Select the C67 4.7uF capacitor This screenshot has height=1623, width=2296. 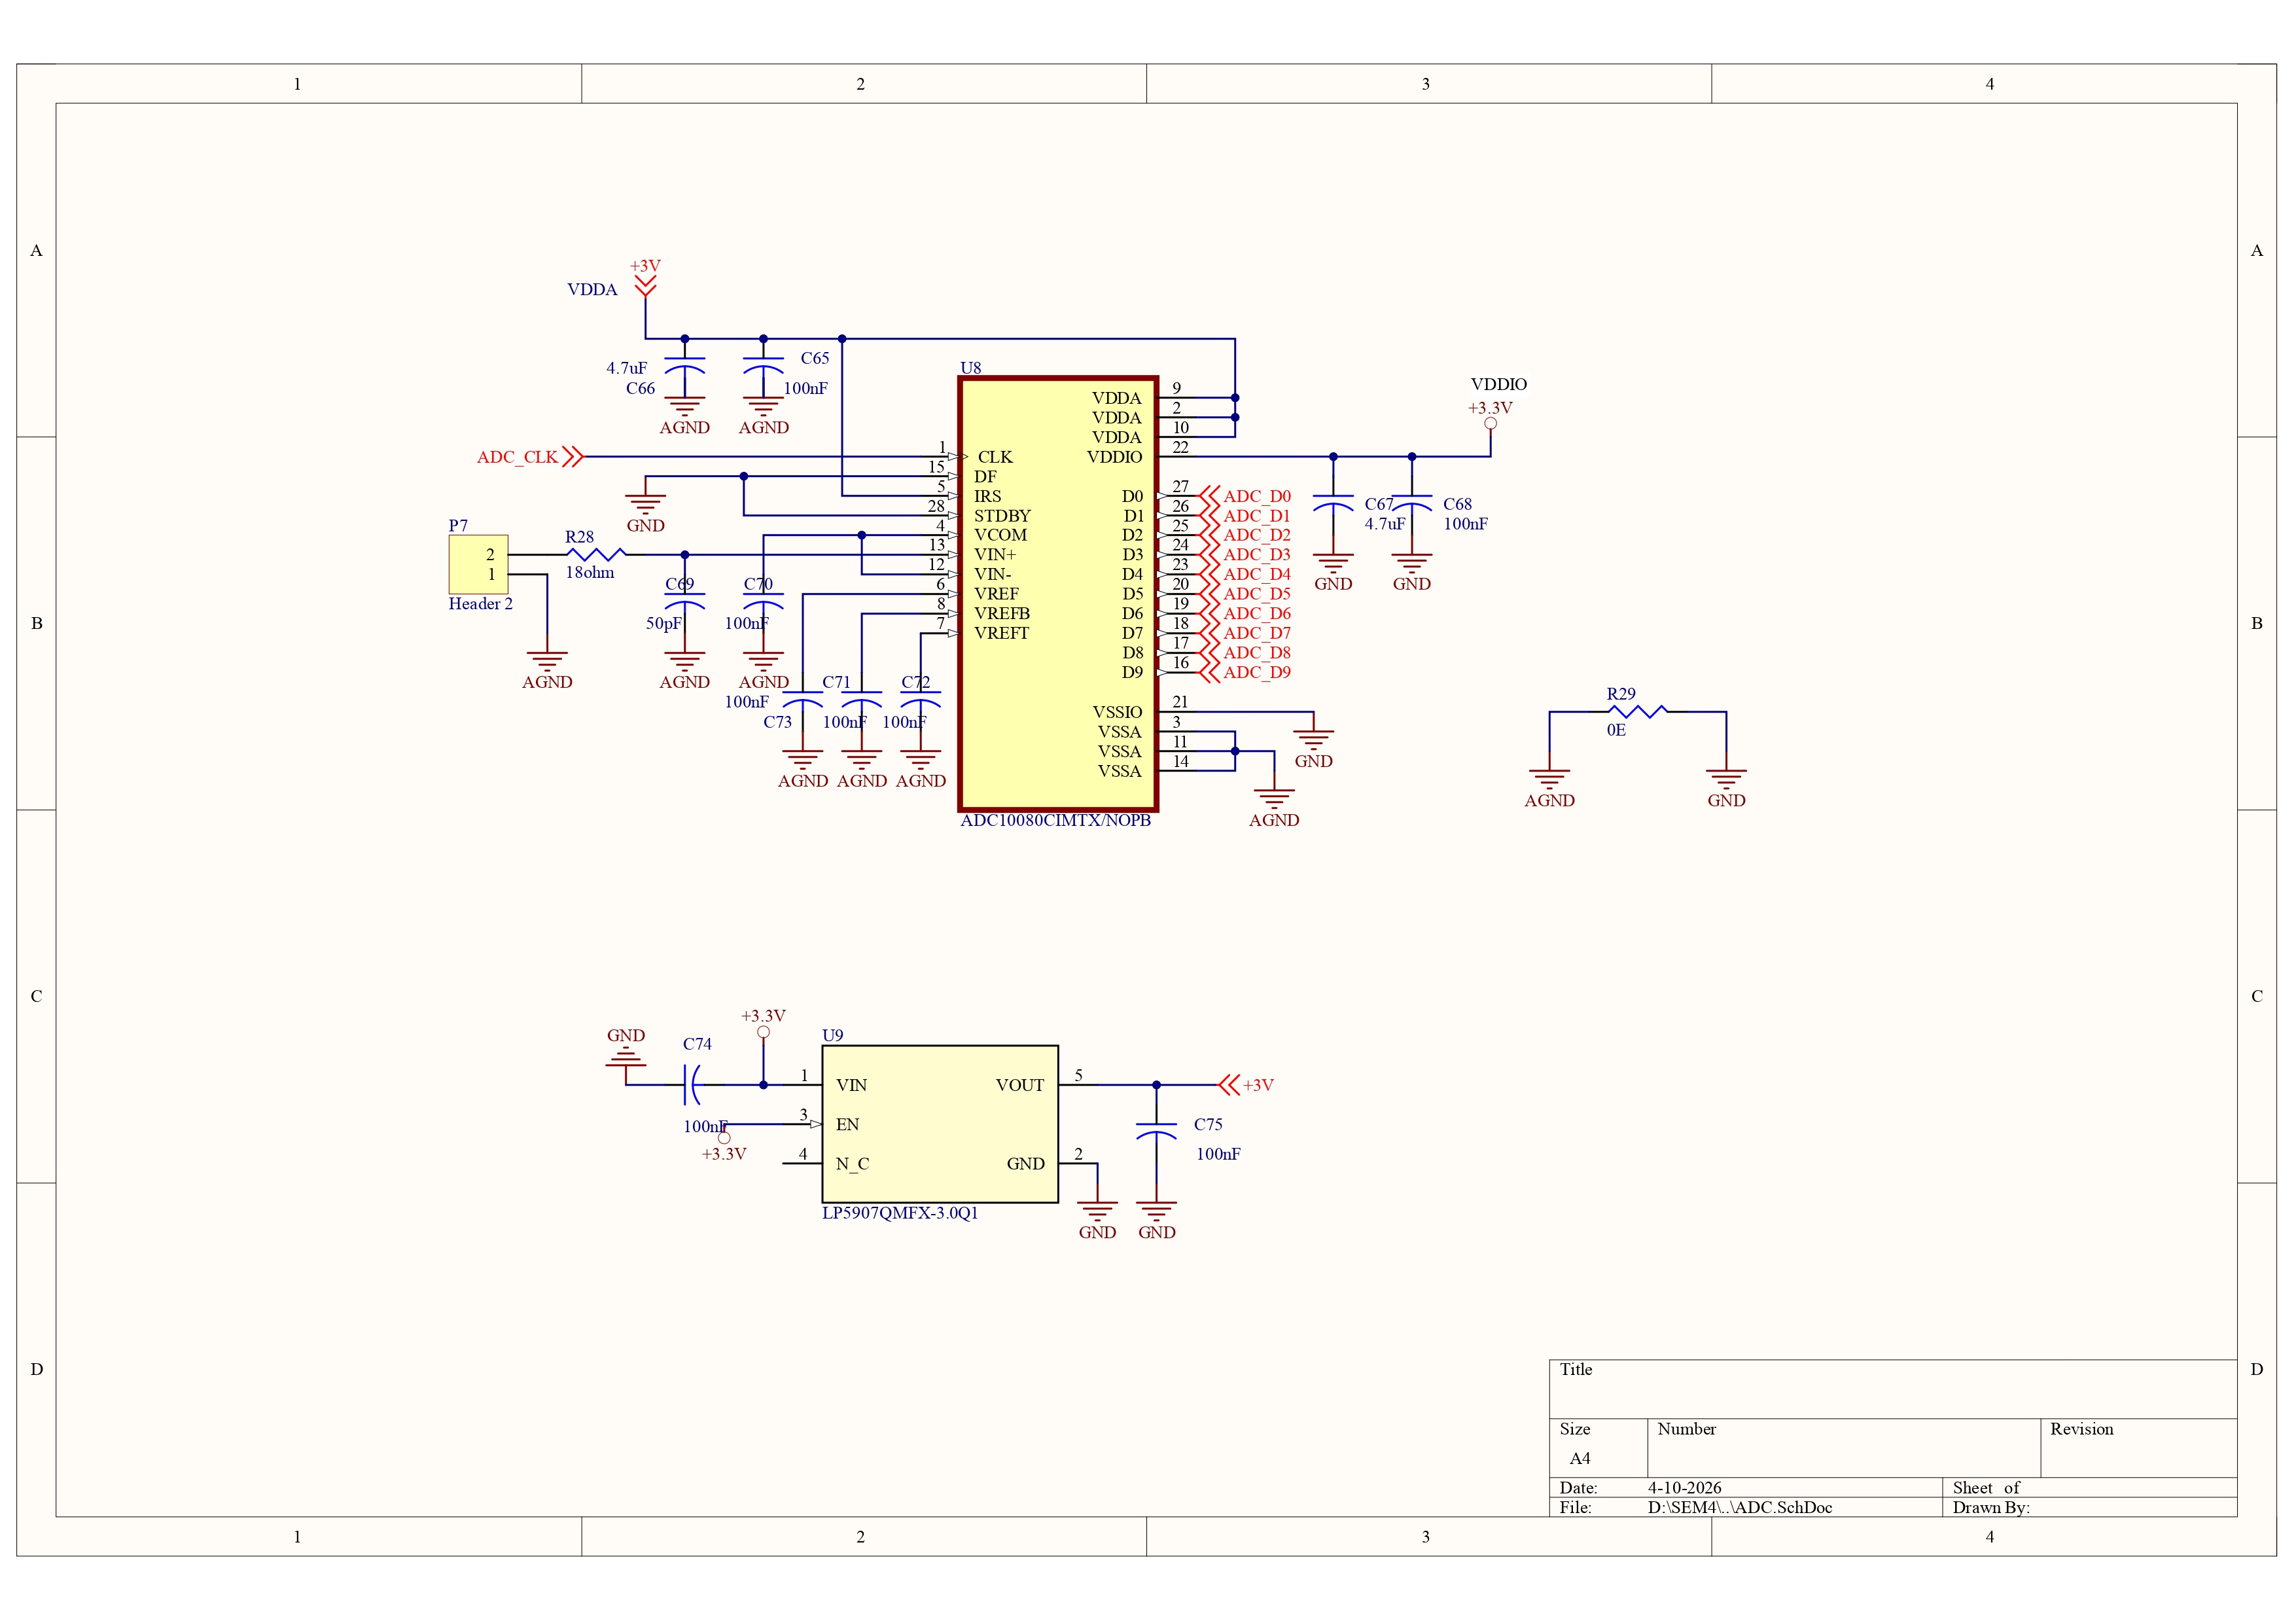coord(1333,502)
